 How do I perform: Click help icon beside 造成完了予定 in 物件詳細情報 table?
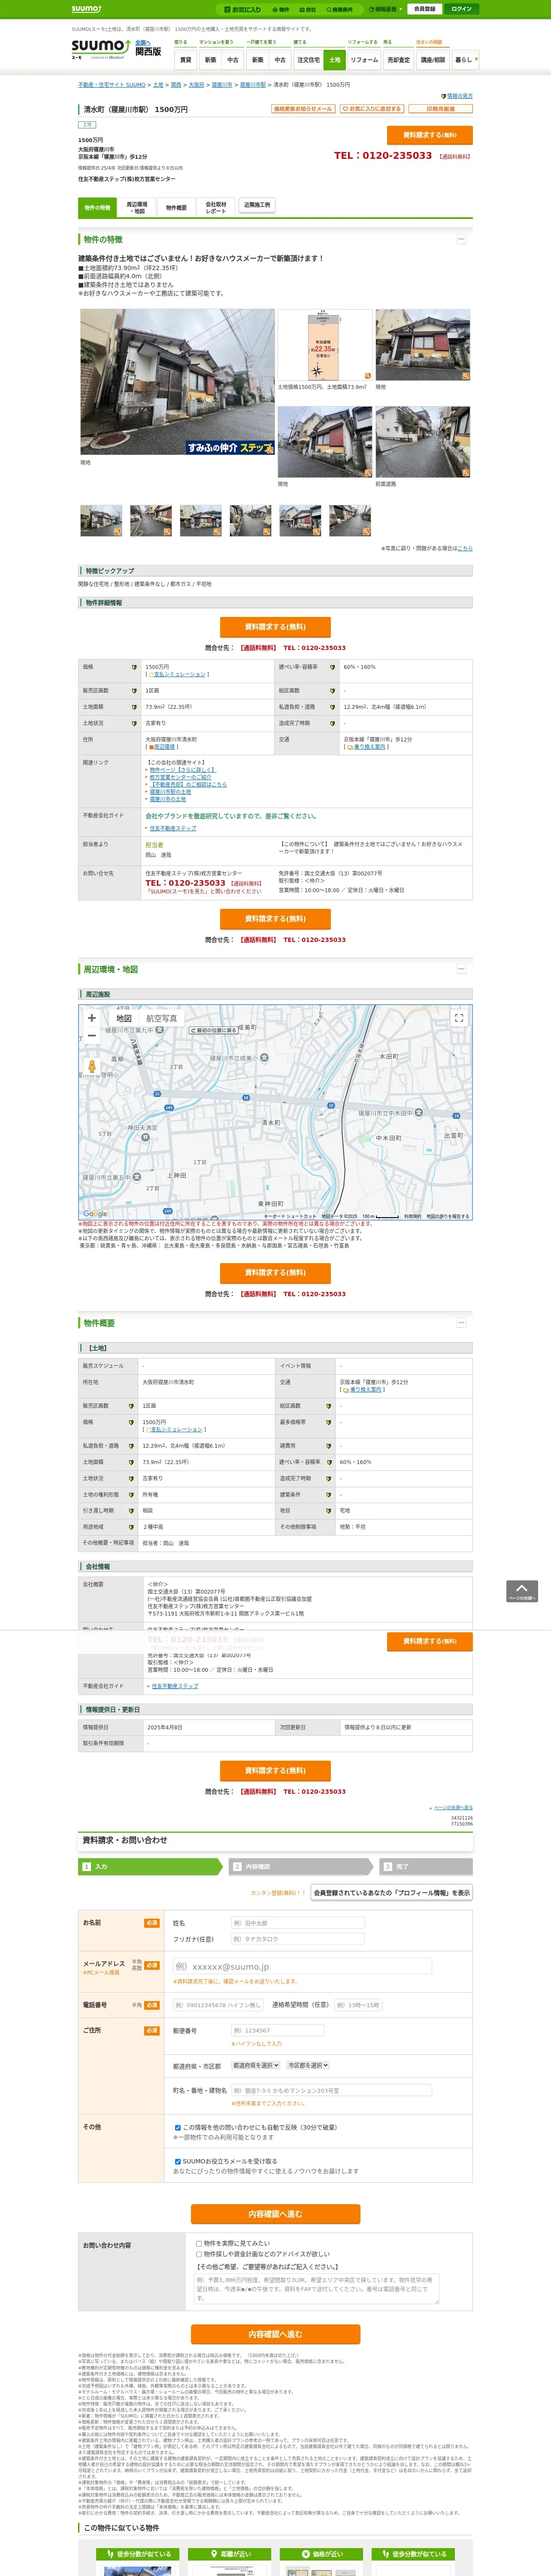coord(332,723)
